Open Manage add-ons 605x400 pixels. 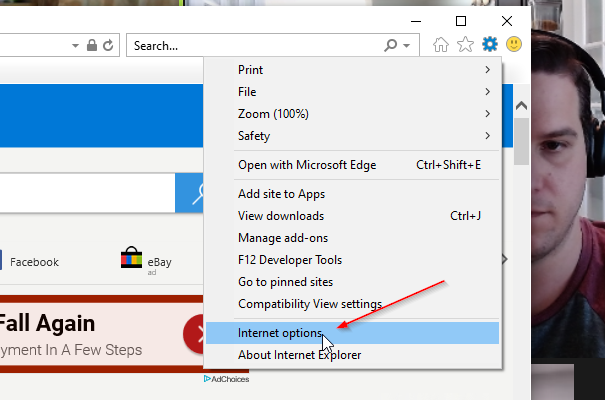tap(352, 238)
